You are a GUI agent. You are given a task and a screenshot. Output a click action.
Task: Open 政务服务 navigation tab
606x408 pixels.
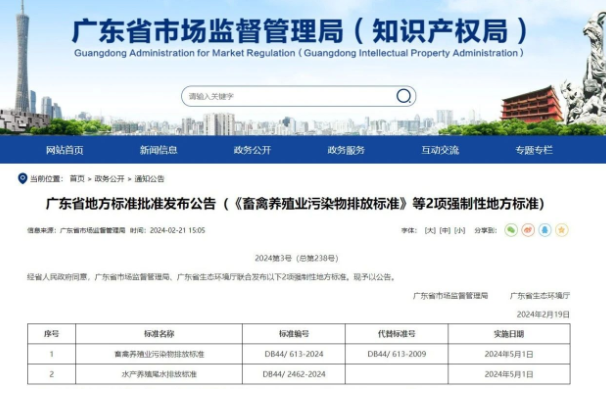[x=346, y=150]
